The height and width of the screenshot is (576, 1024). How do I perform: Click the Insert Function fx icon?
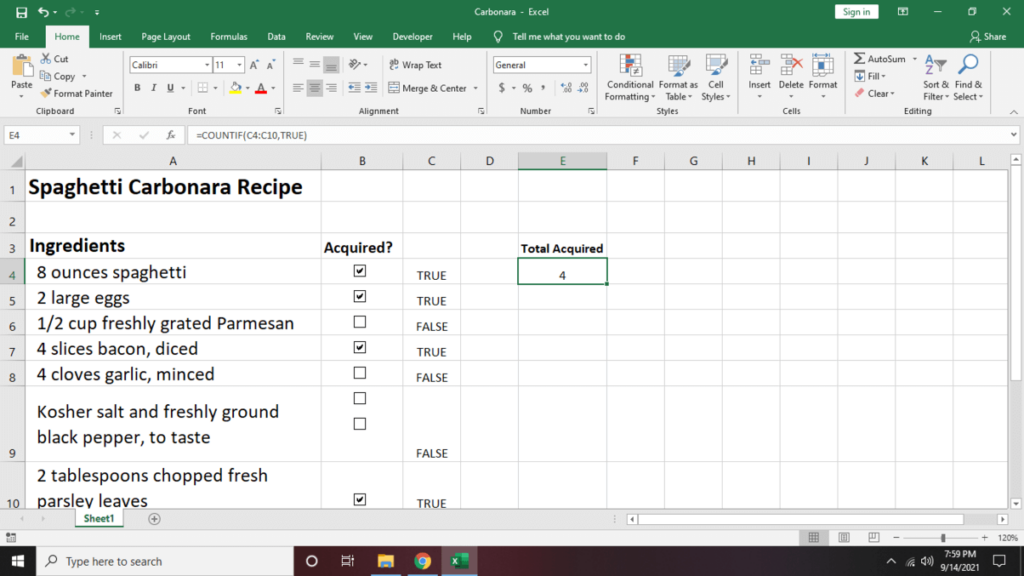click(171, 135)
